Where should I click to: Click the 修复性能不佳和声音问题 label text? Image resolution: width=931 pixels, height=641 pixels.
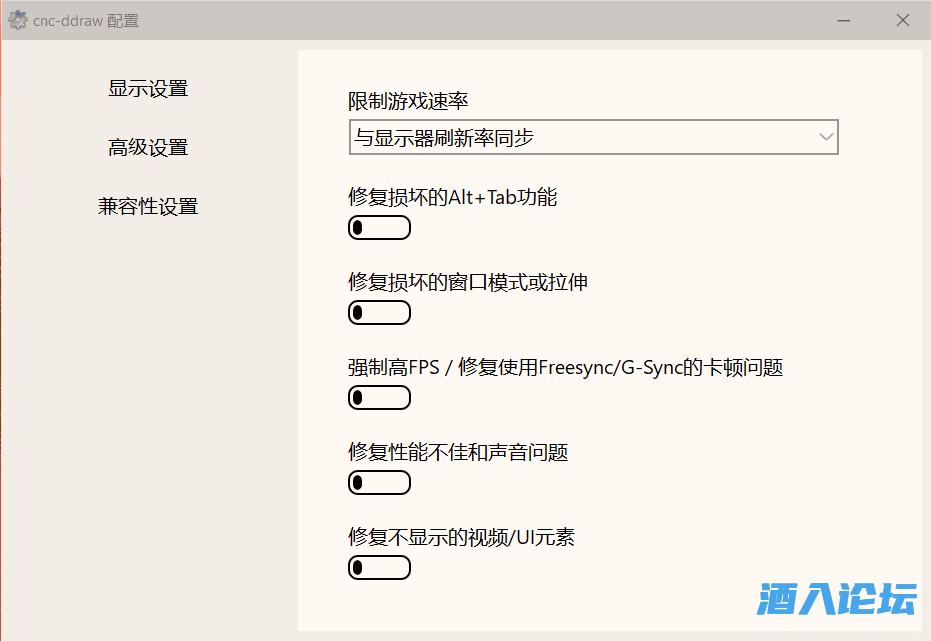click(458, 452)
